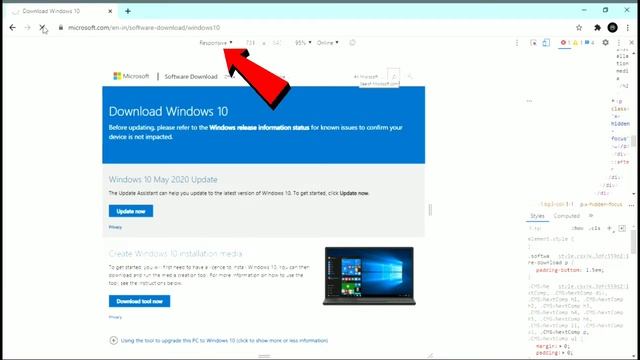Click the Windows 10 laptop image

(x=369, y=276)
